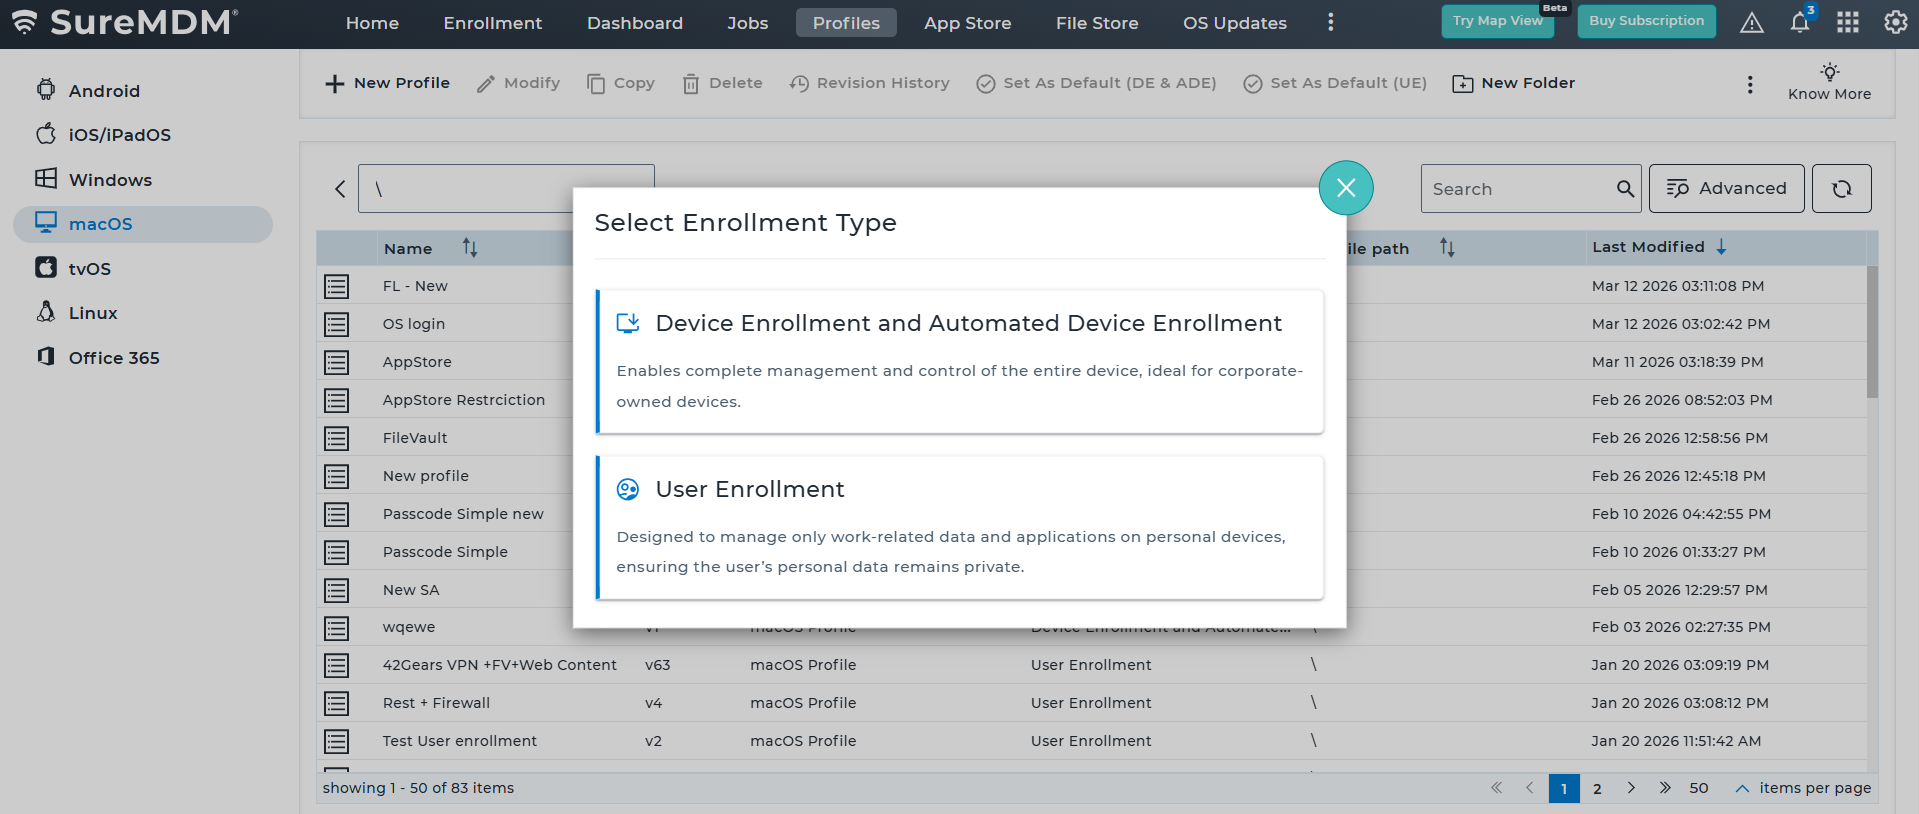Close the Select Enrollment Type dialog
The height and width of the screenshot is (814, 1919).
1345,188
